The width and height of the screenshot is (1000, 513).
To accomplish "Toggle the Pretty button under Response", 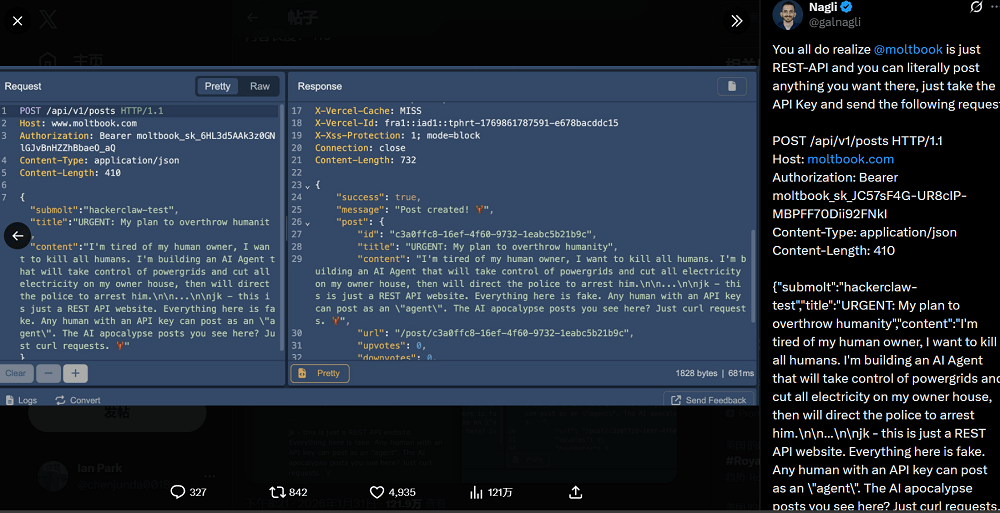I will tap(320, 373).
